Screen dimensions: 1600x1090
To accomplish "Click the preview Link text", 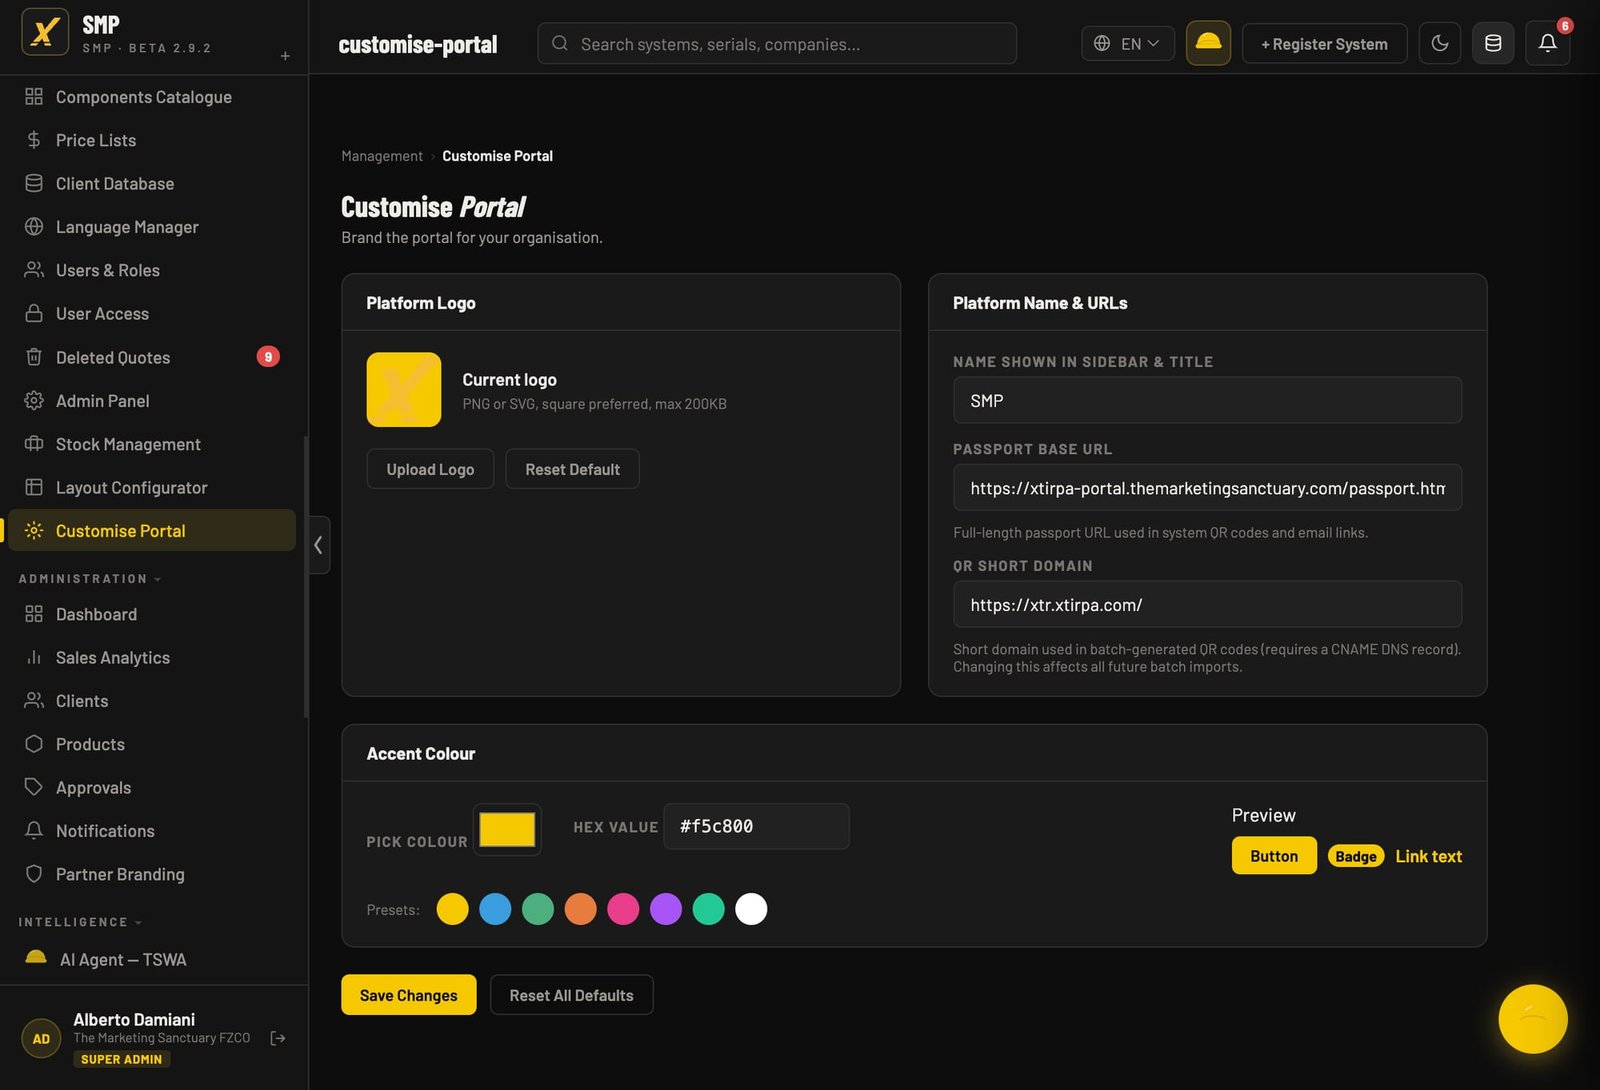I will 1428,856.
